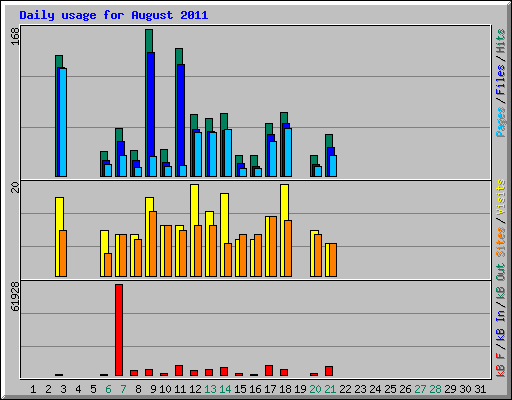Click the cyan pages bar on day 3
The image size is (512, 400).
click(63, 122)
